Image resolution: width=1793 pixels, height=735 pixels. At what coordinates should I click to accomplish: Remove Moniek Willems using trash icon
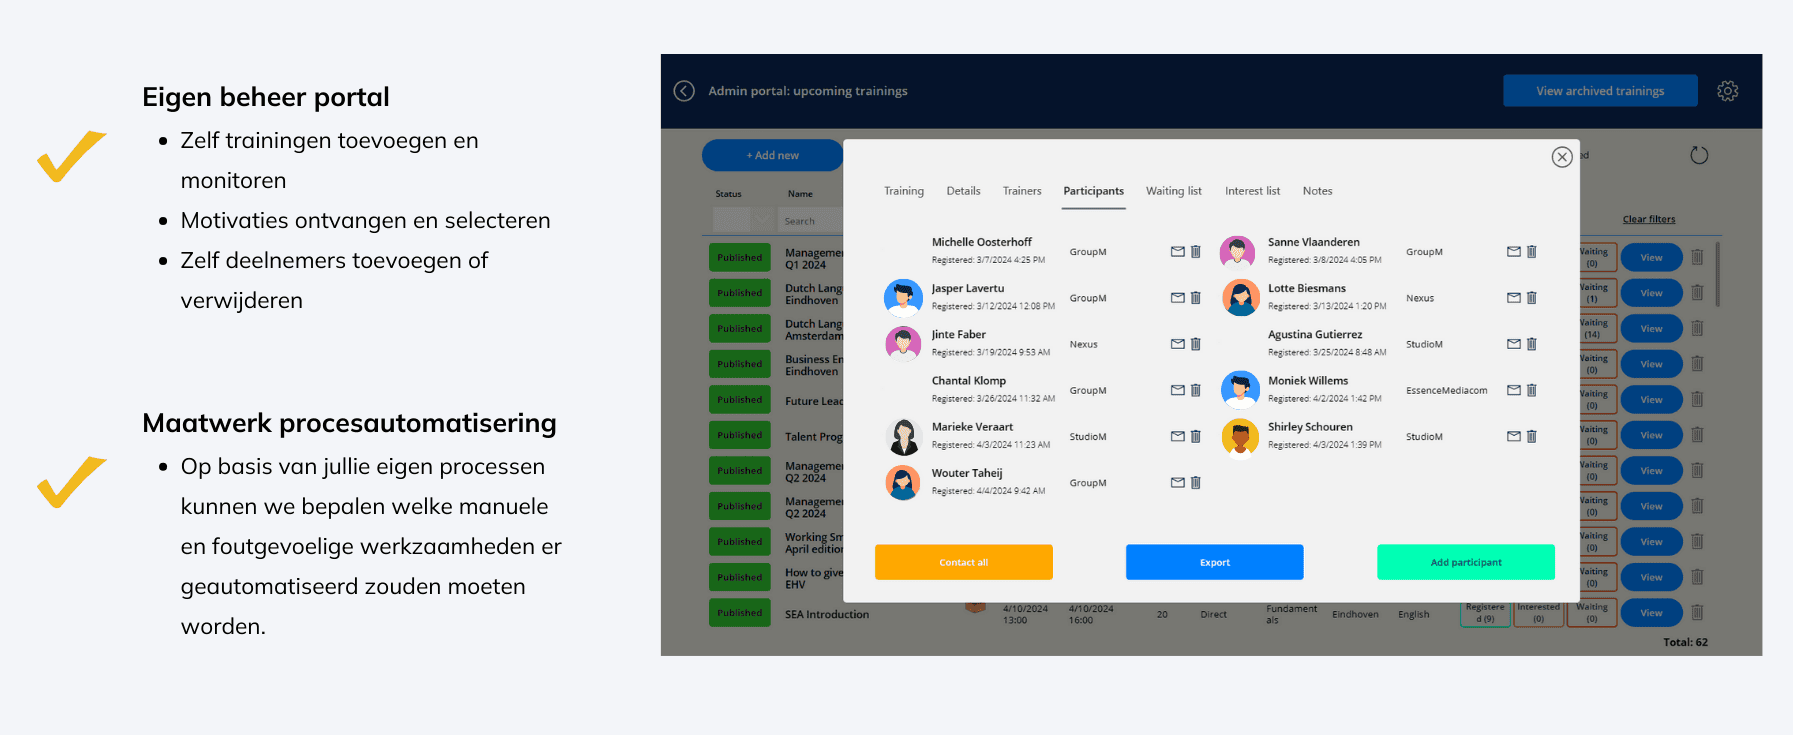(x=1531, y=390)
